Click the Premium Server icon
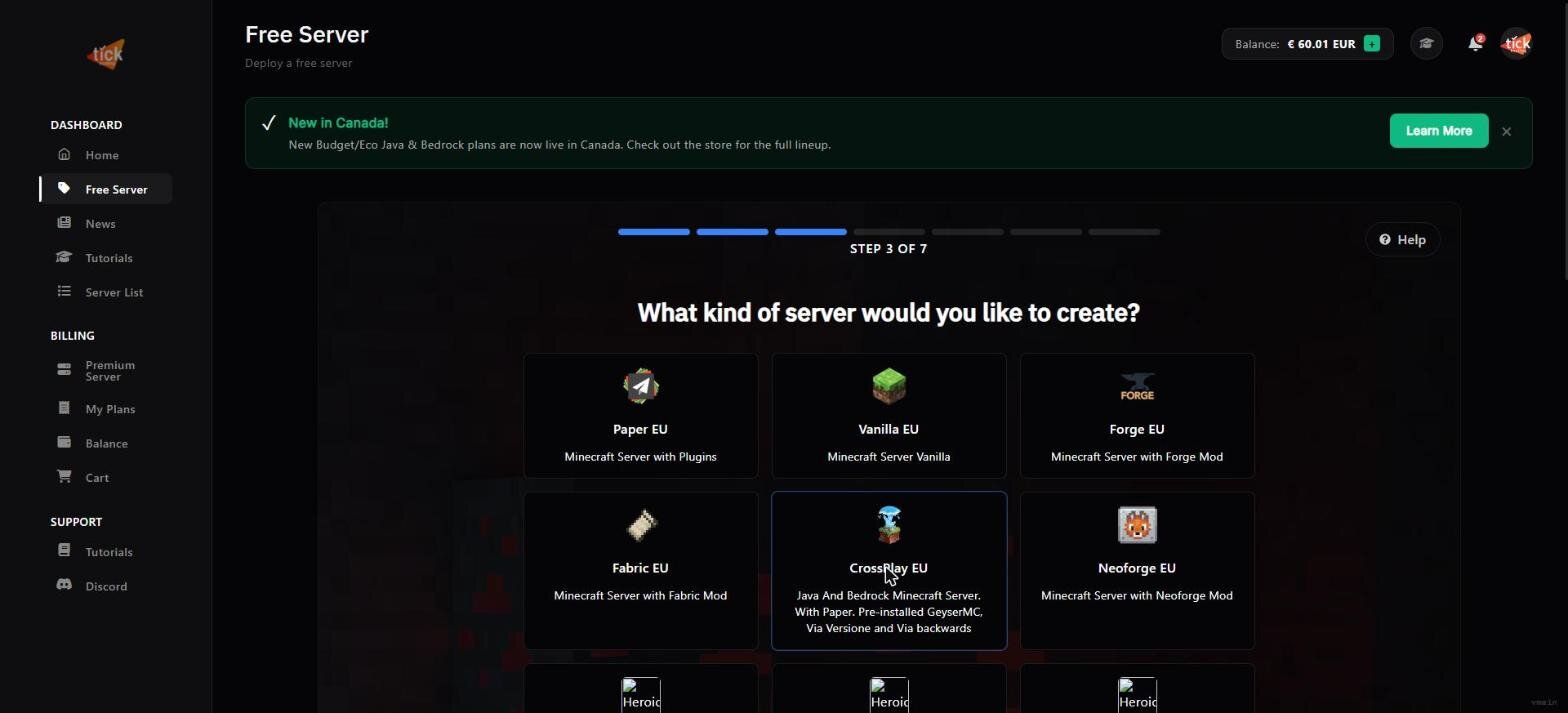 point(64,370)
